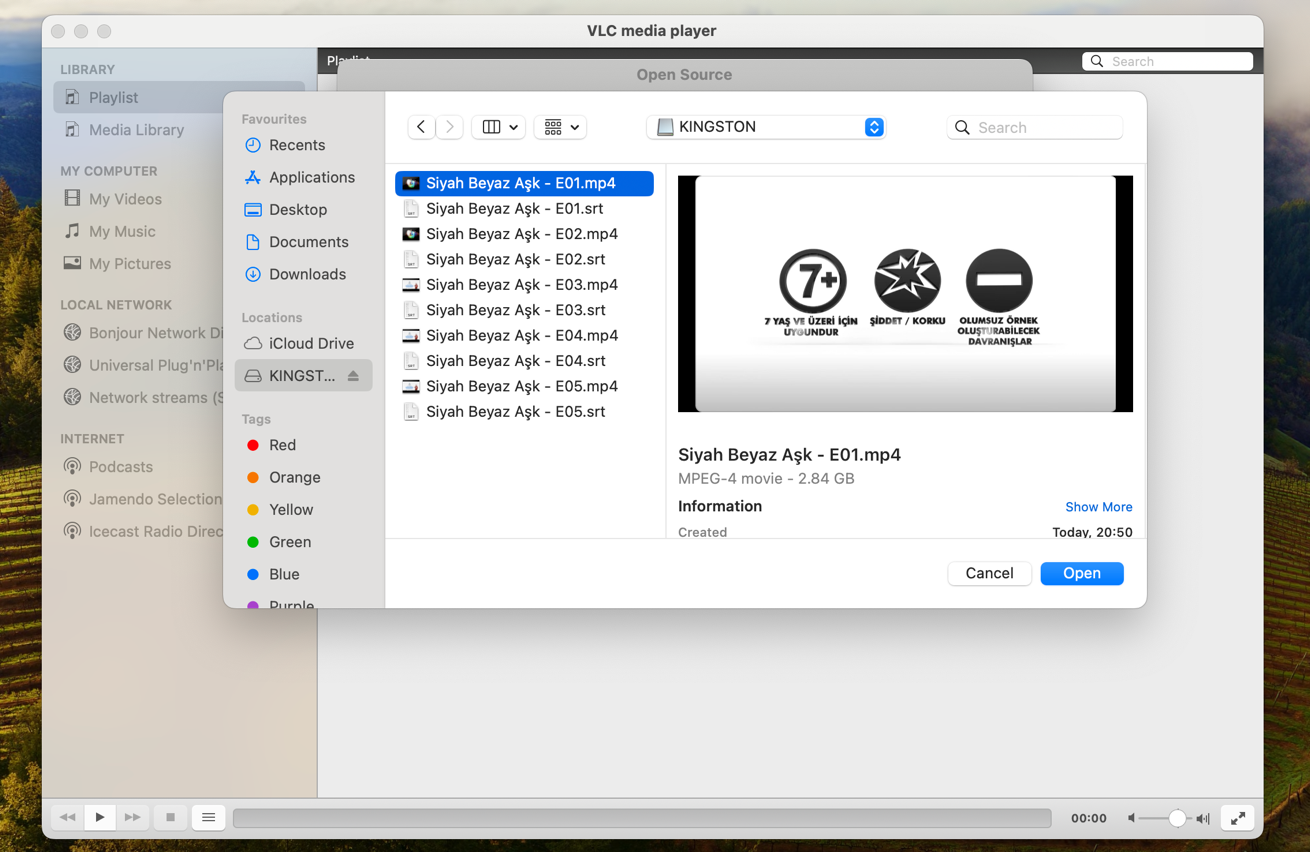
Task: Select Siyah Beyaz Aşk - E03.srt
Action: pyautogui.click(x=524, y=310)
